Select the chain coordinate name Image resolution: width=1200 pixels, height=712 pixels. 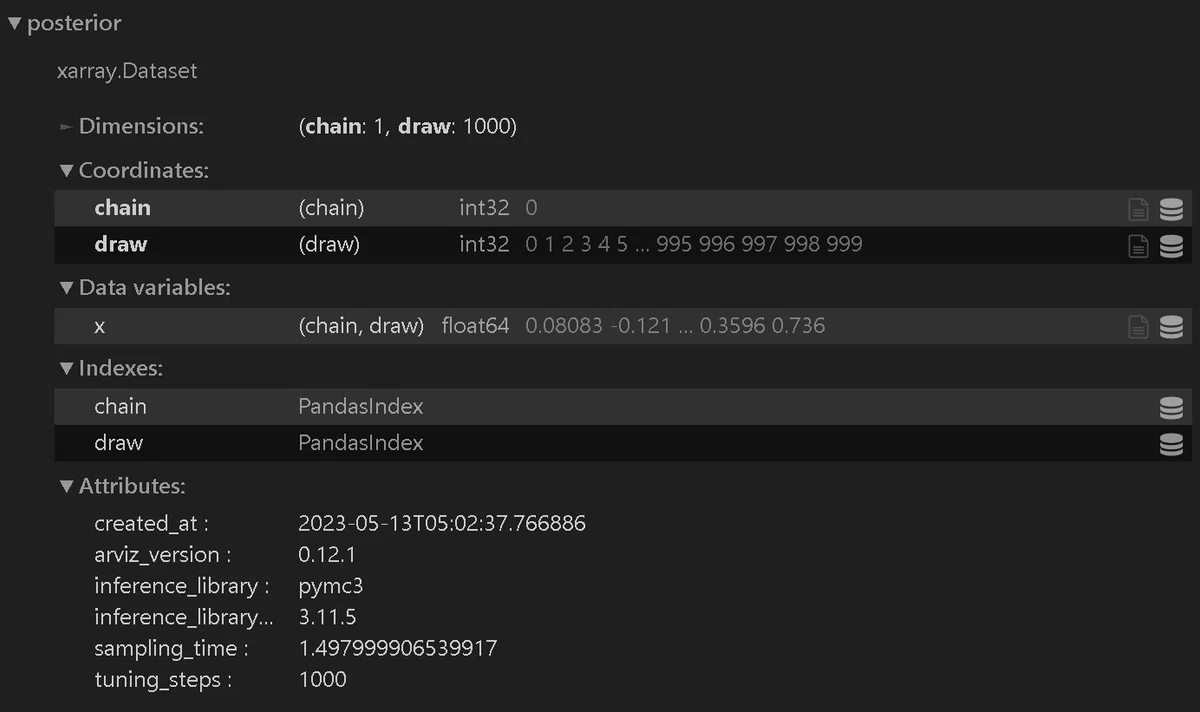click(122, 208)
